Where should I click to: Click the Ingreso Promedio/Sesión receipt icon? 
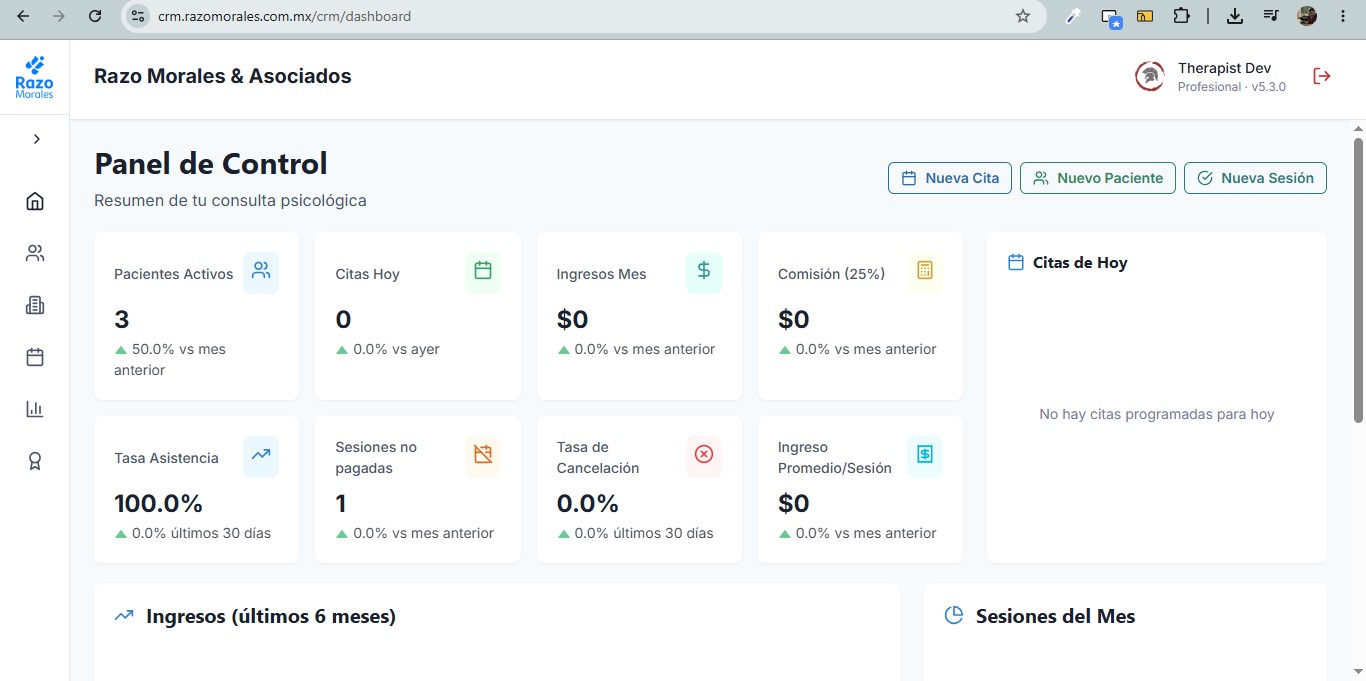click(x=925, y=454)
